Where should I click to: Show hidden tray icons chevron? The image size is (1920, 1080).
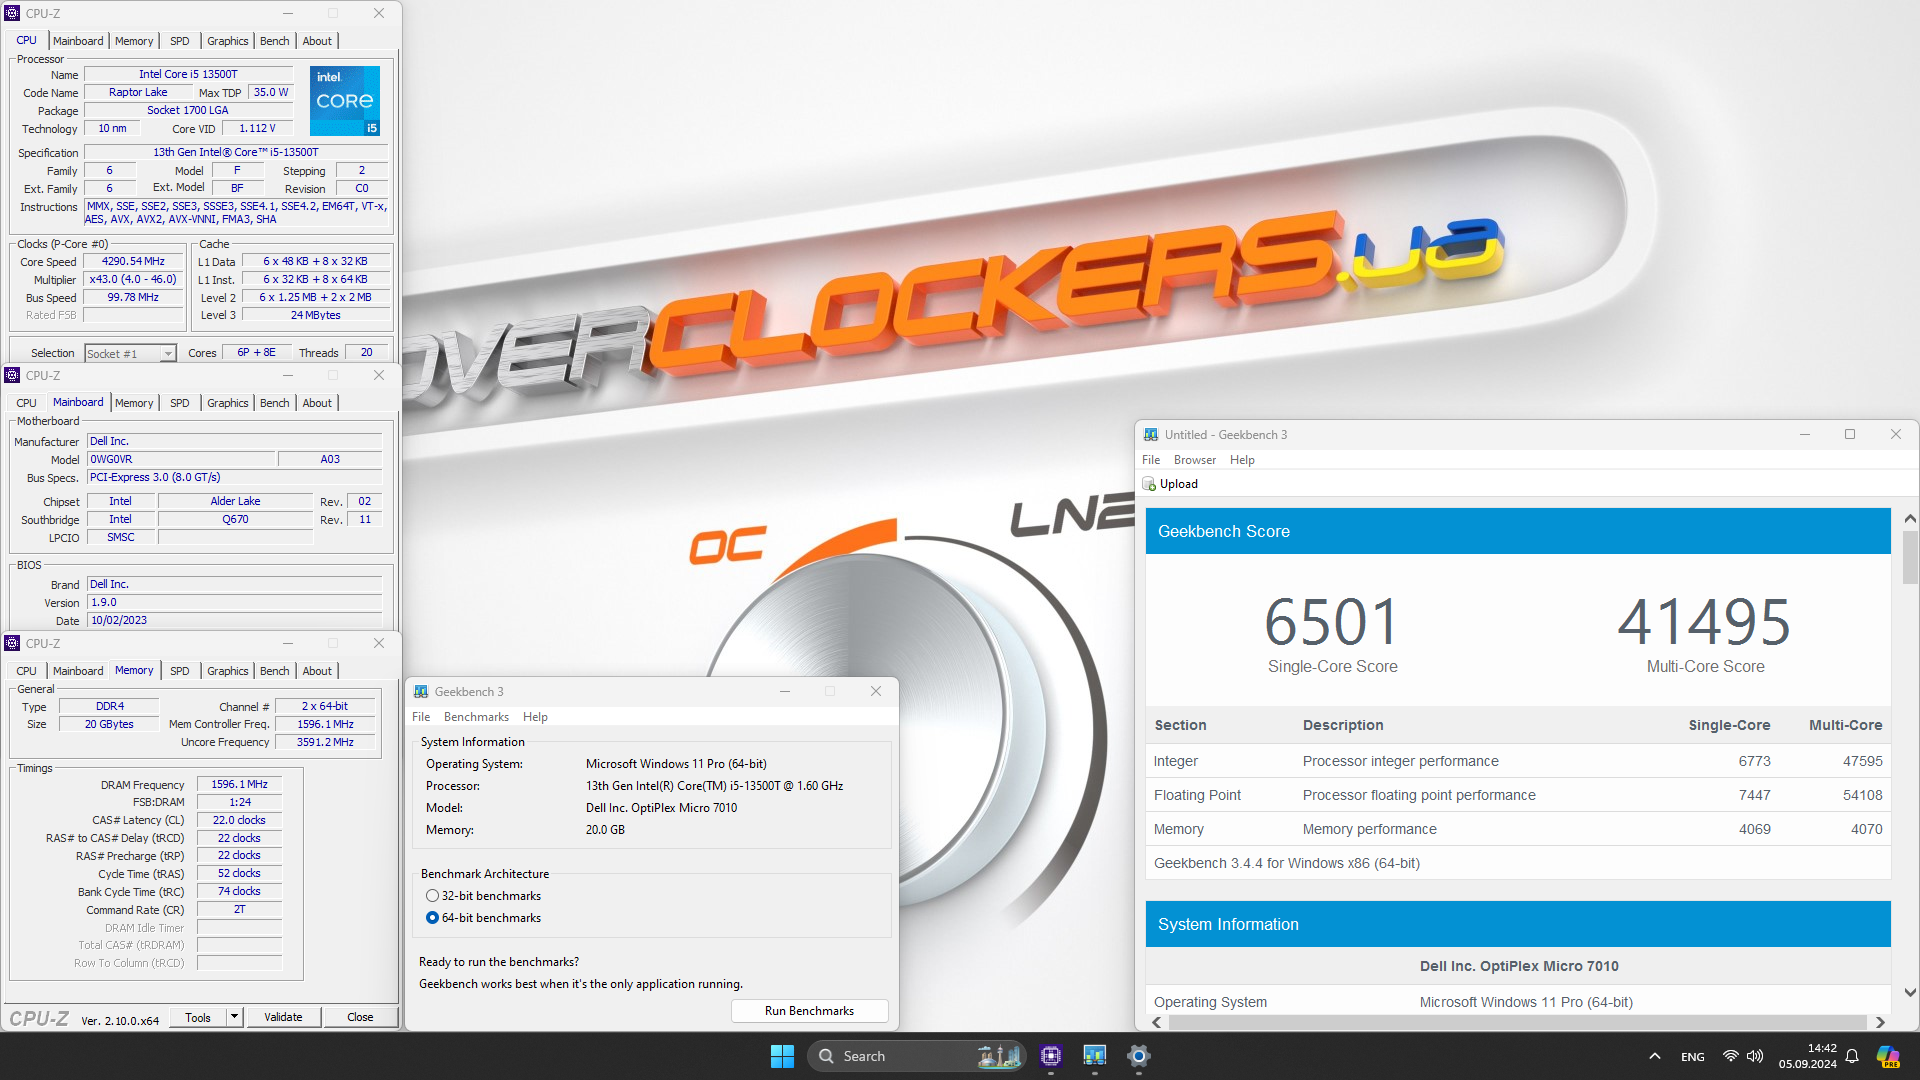[x=1655, y=1056]
